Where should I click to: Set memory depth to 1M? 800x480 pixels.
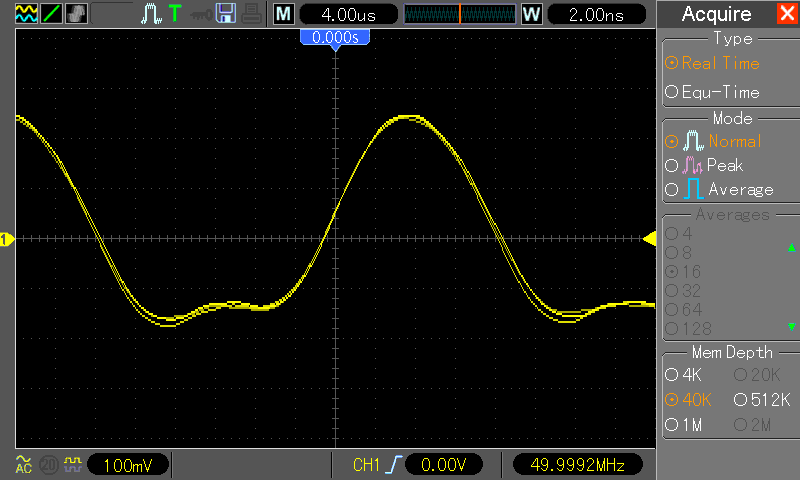684,425
